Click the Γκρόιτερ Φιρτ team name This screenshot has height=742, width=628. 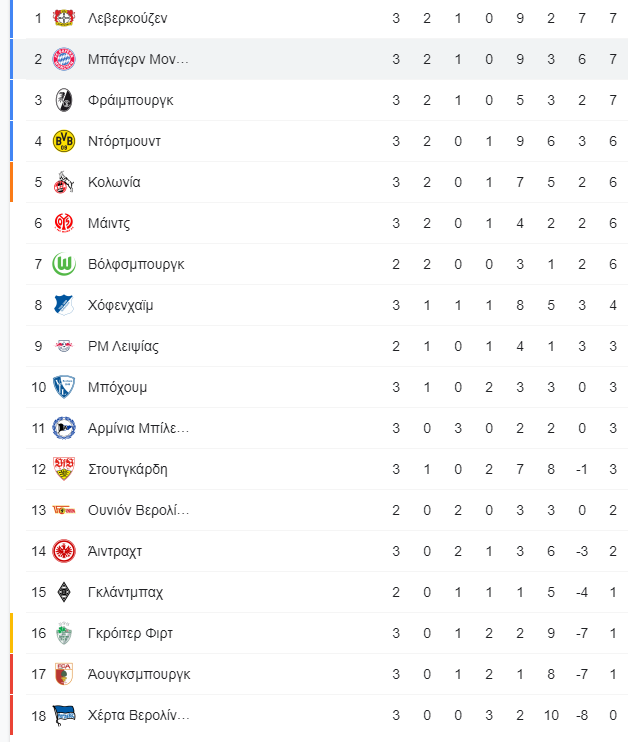[x=130, y=633]
